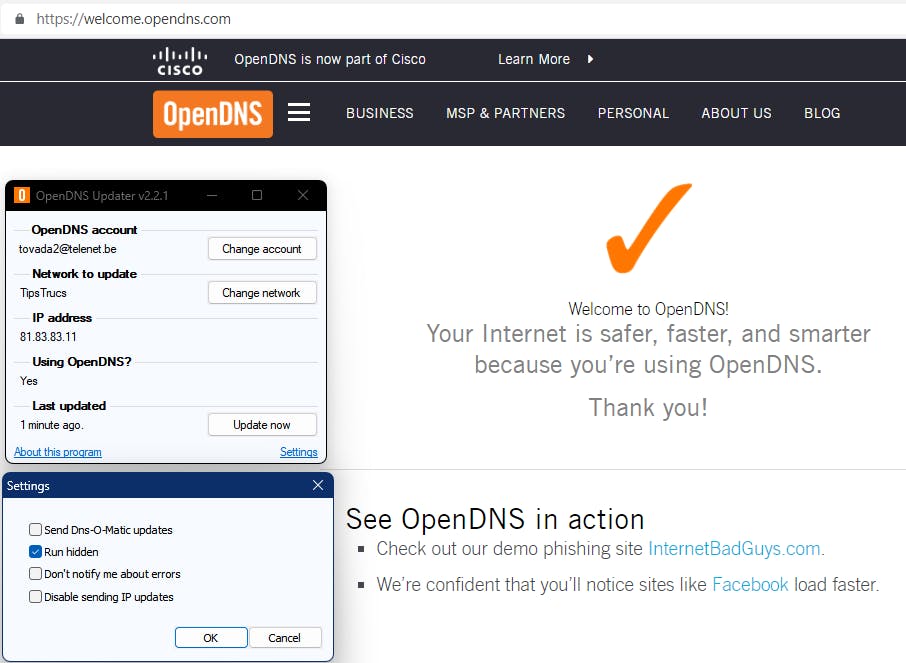The height and width of the screenshot is (663, 906).
Task: Click the 'See OpenDNS in action' heading
Action: point(495,519)
